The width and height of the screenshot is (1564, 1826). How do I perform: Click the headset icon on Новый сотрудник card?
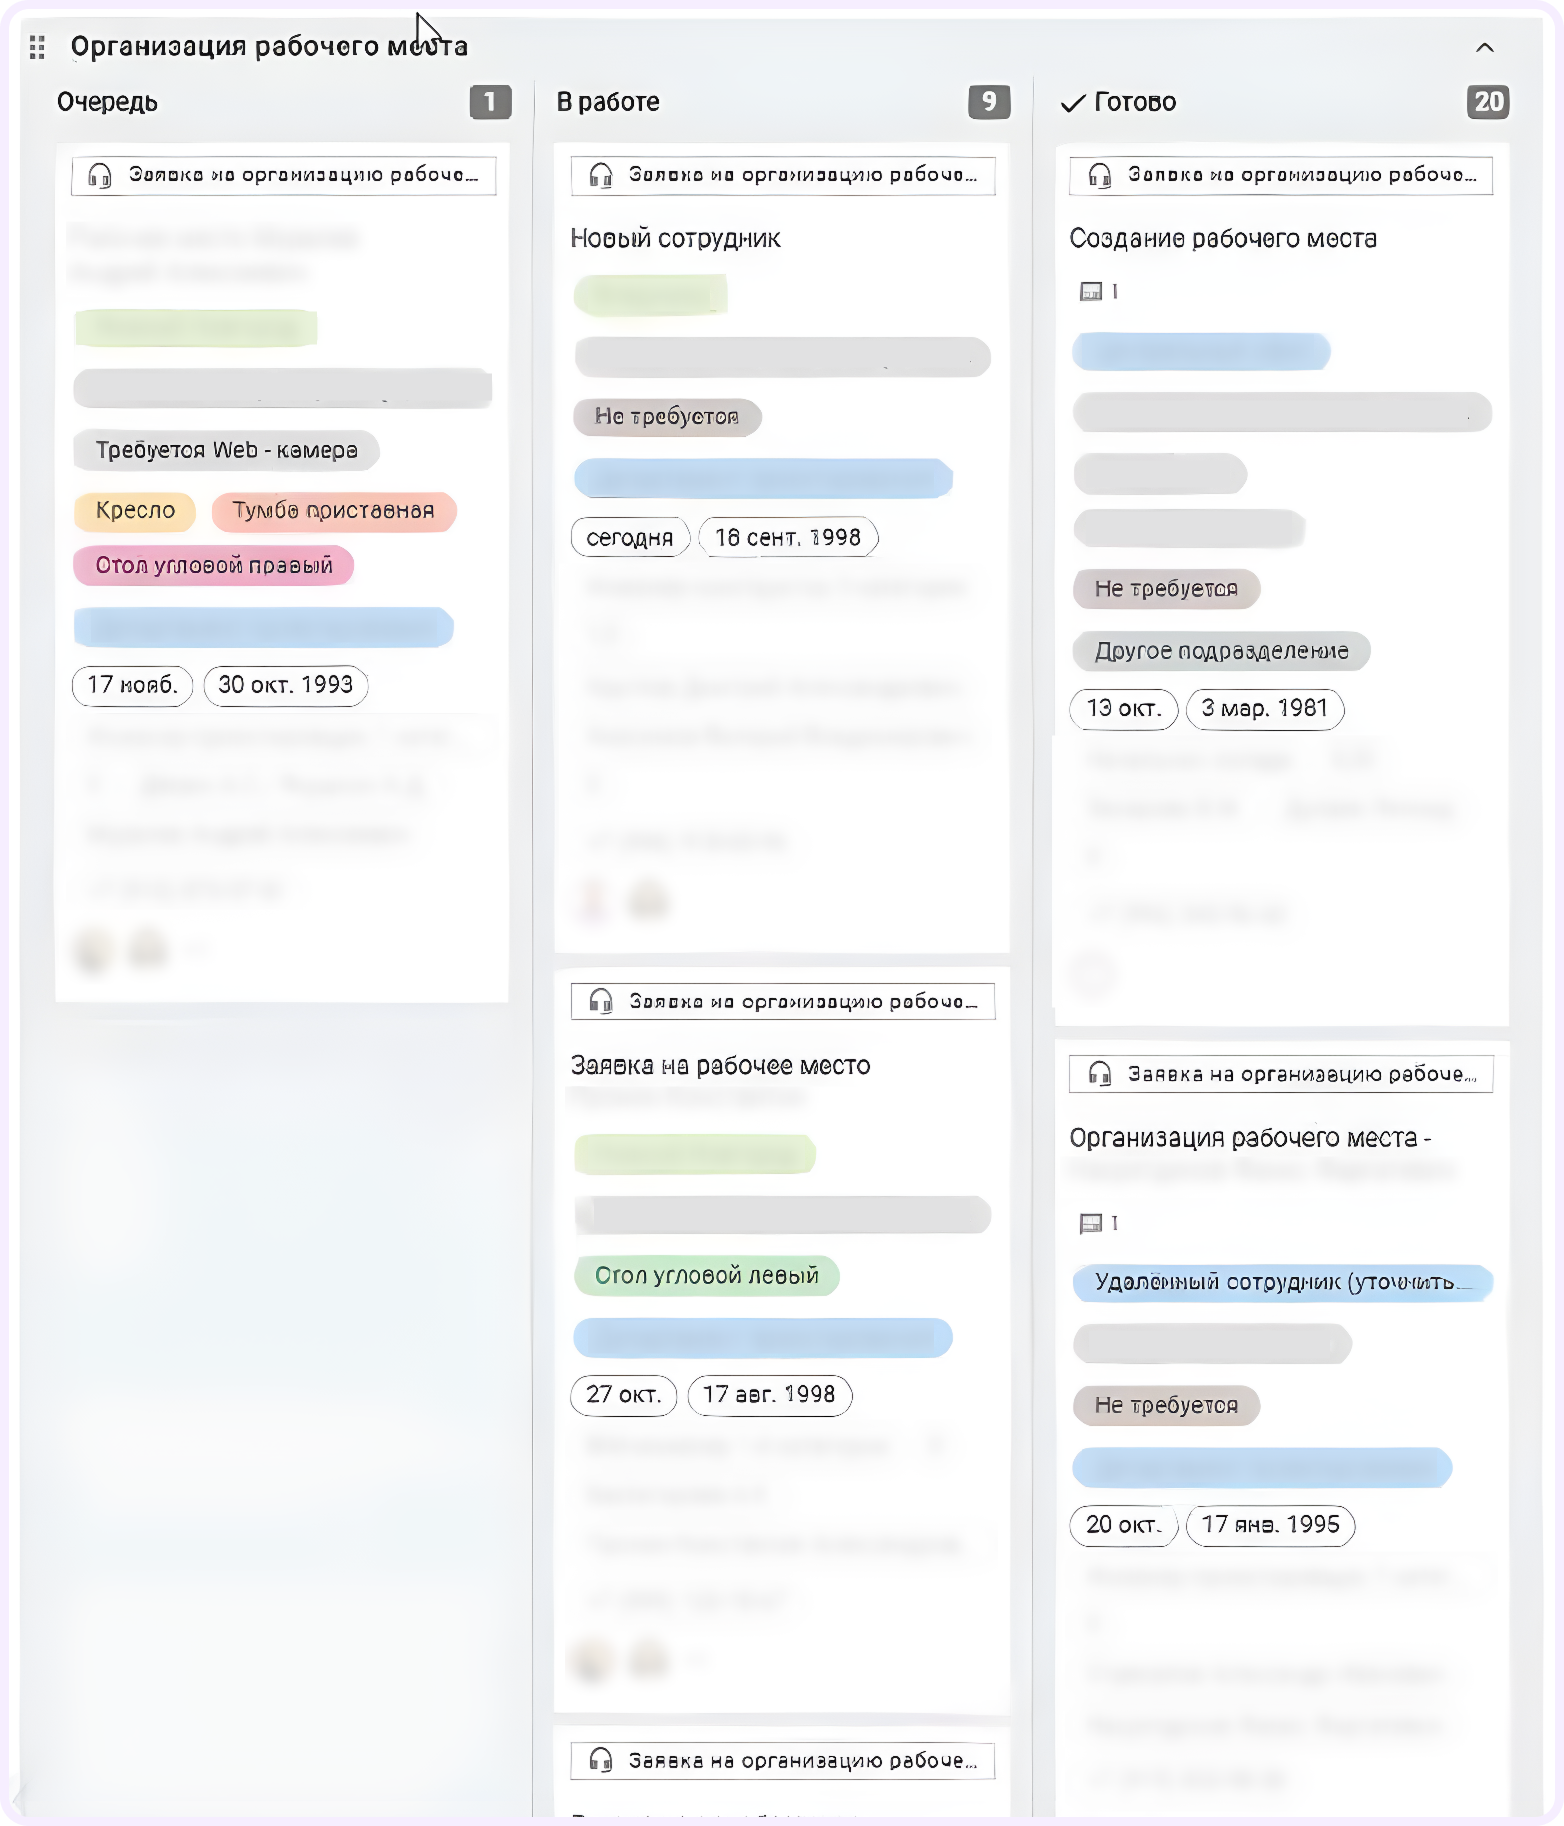point(600,175)
